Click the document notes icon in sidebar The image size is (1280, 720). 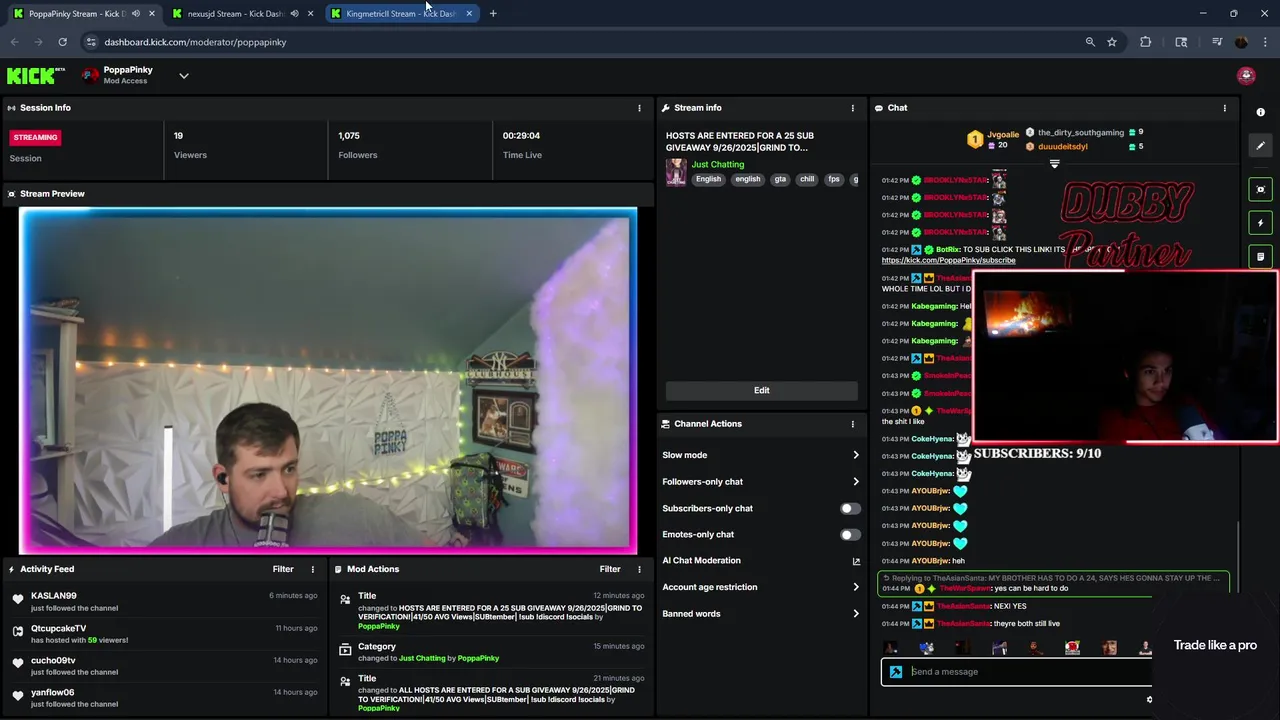[1260, 257]
